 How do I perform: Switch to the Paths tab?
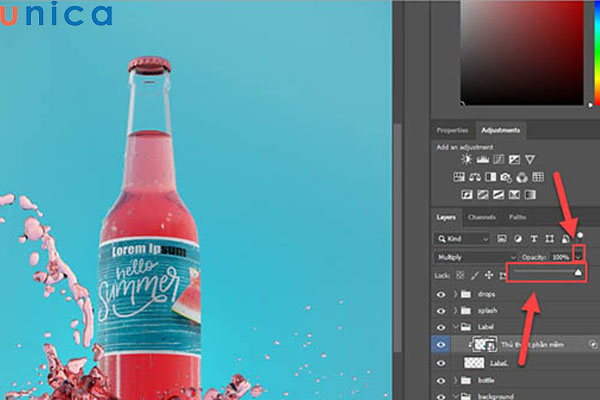click(x=517, y=217)
